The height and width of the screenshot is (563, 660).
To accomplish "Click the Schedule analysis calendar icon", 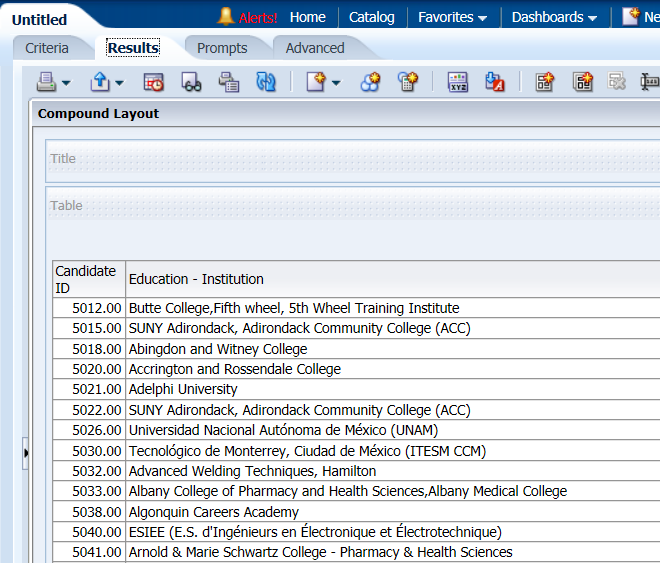I will click(153, 82).
